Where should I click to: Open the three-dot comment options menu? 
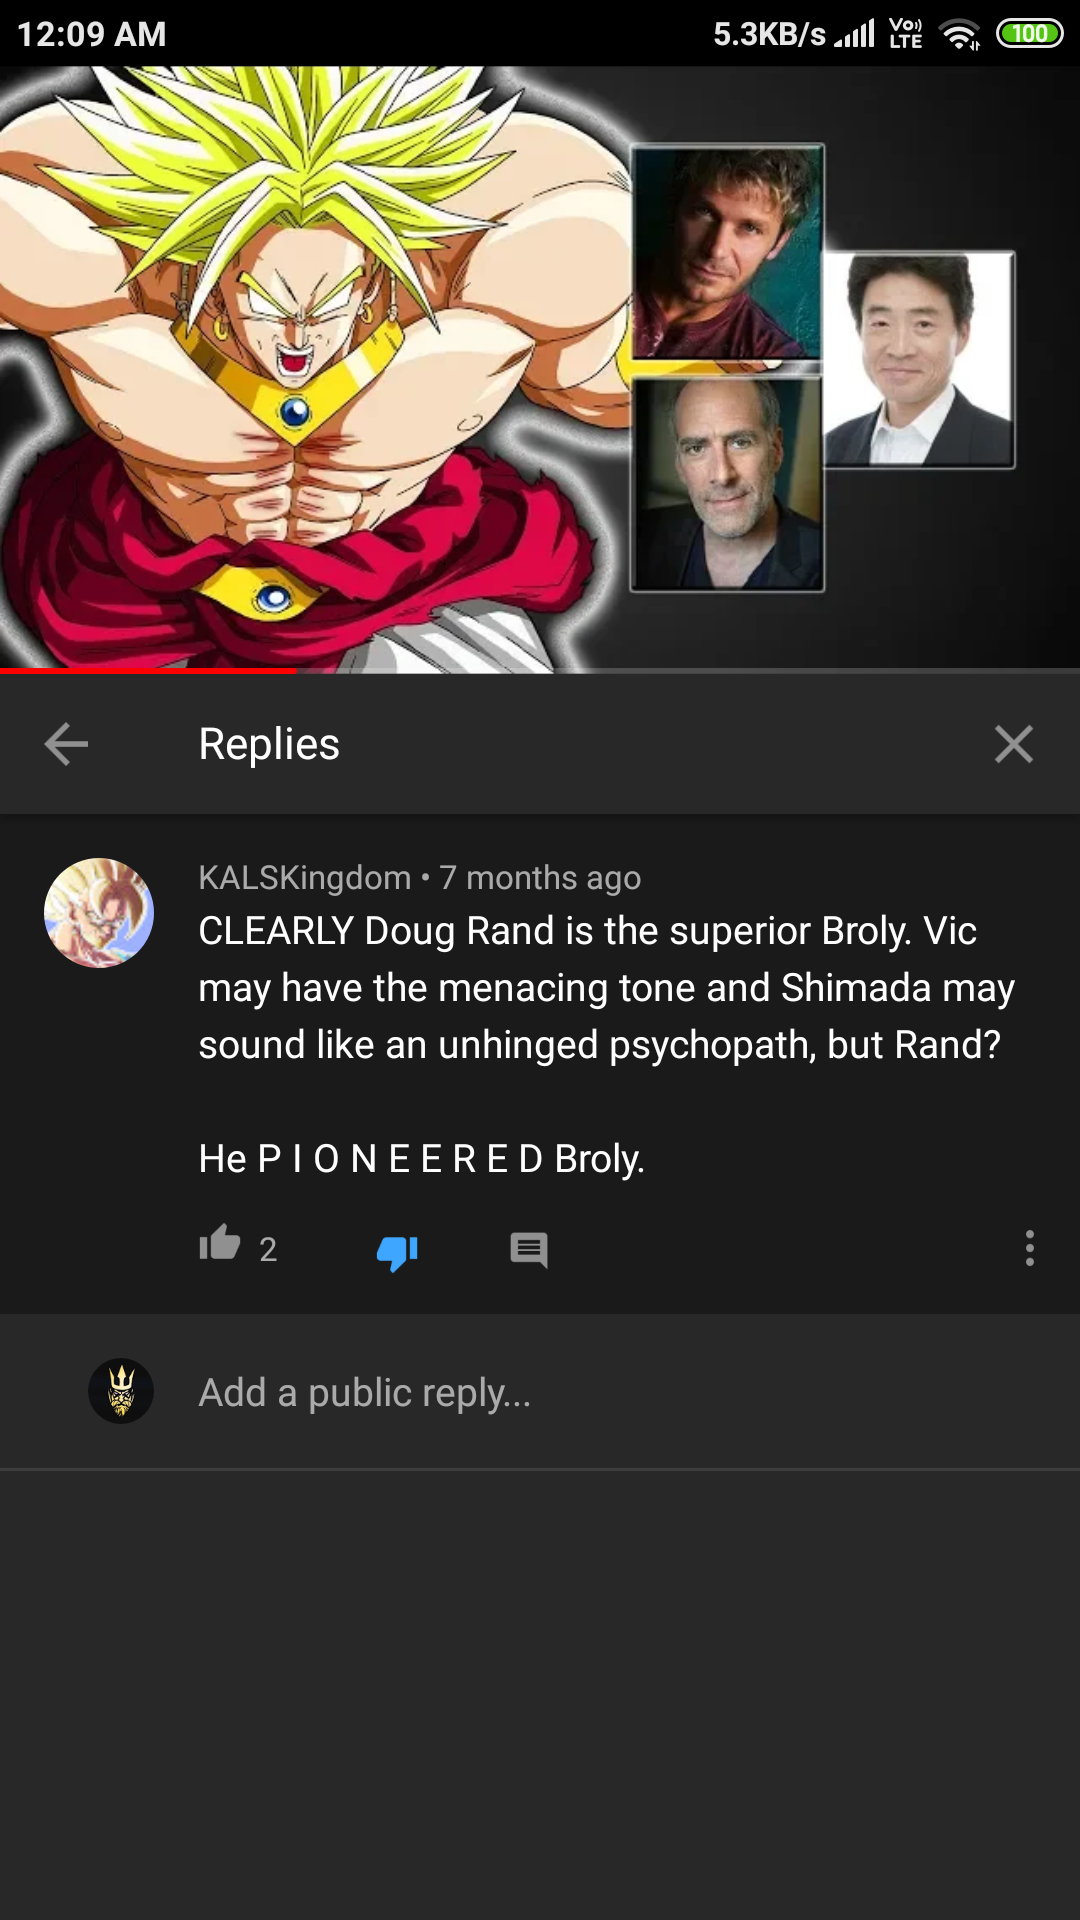pos(1029,1248)
